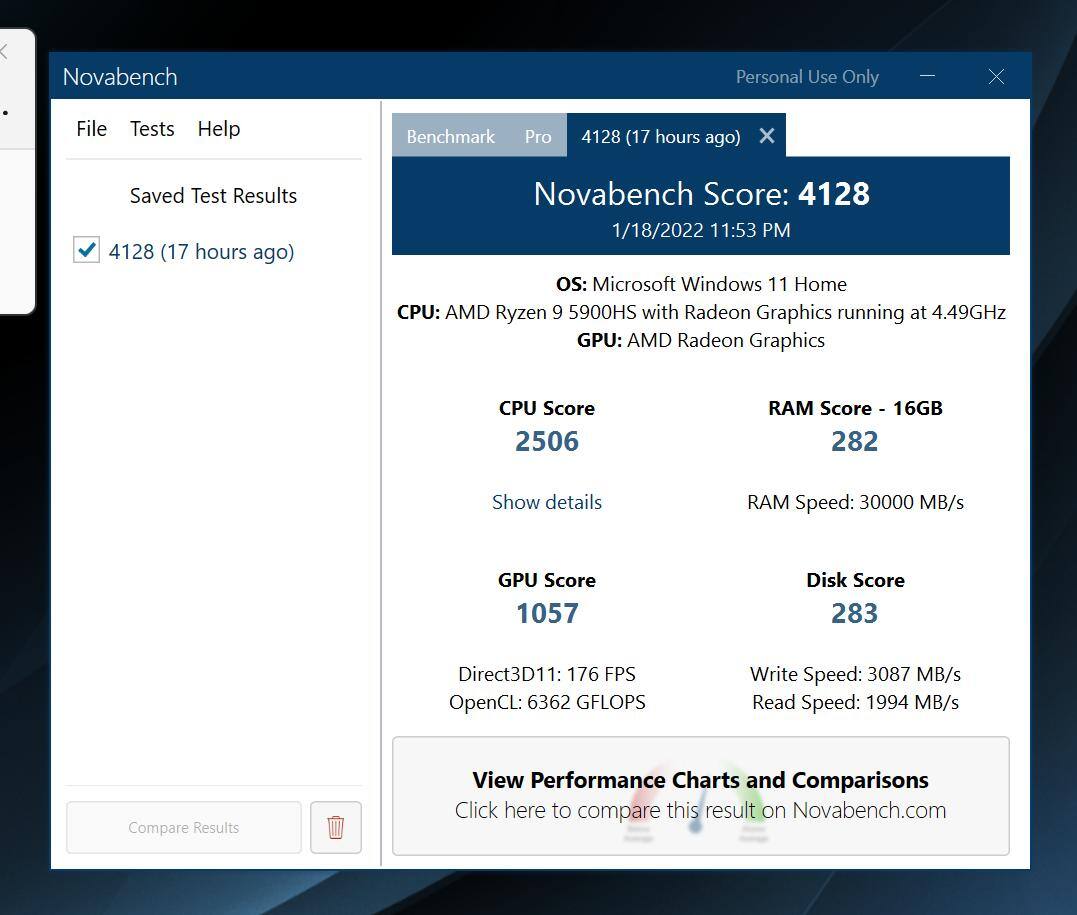Click the GPU Score value 1057

(x=546, y=613)
